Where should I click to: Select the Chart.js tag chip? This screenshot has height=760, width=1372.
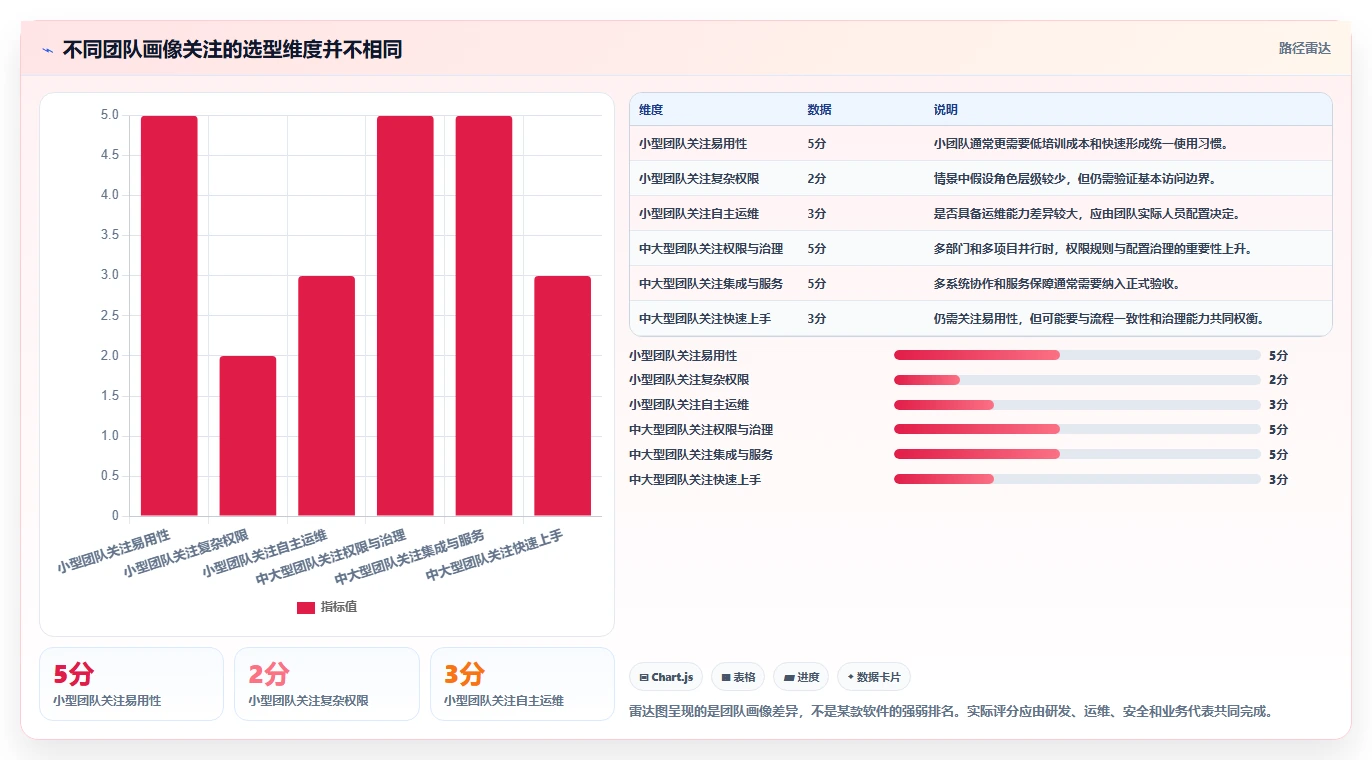[666, 677]
